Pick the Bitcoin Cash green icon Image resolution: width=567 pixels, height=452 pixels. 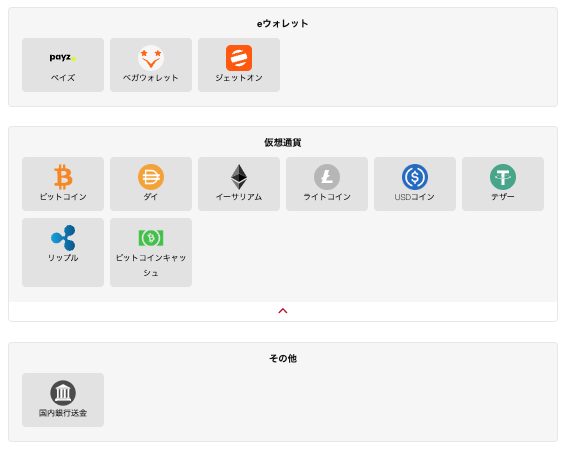(151, 238)
